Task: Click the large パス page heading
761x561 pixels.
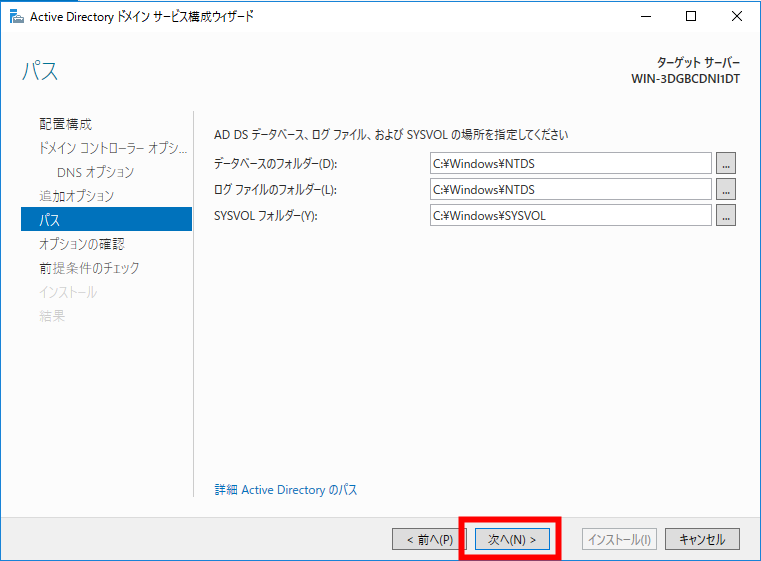Action: [40, 71]
